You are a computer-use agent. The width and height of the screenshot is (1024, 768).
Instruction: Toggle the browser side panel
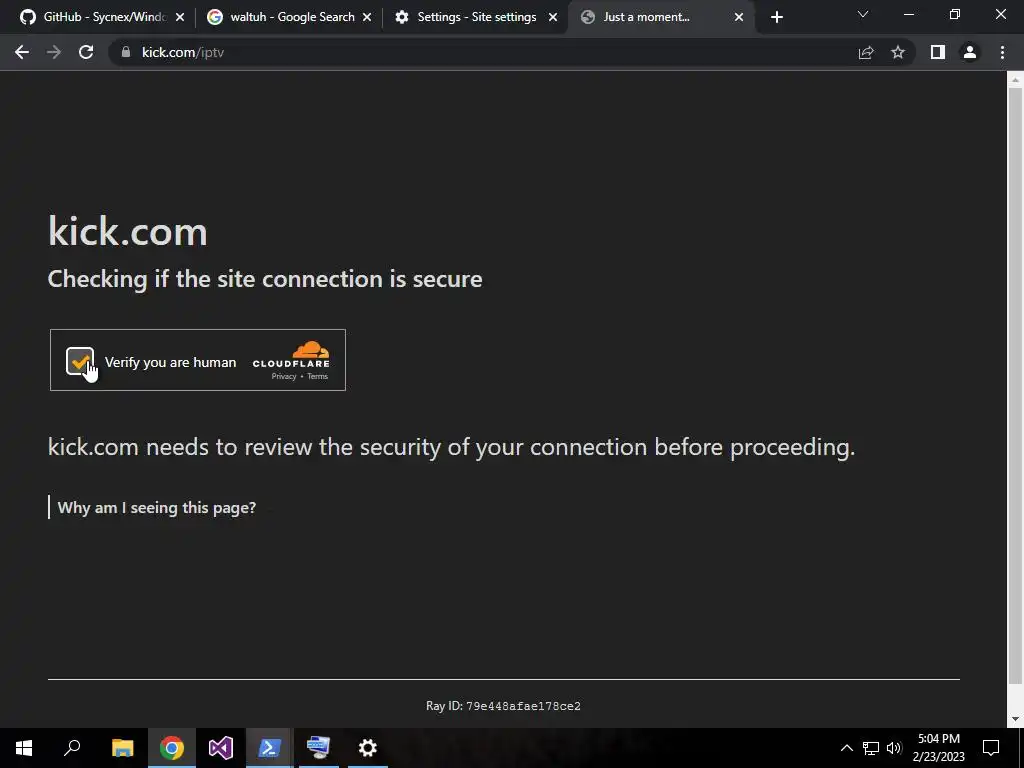pos(938,52)
